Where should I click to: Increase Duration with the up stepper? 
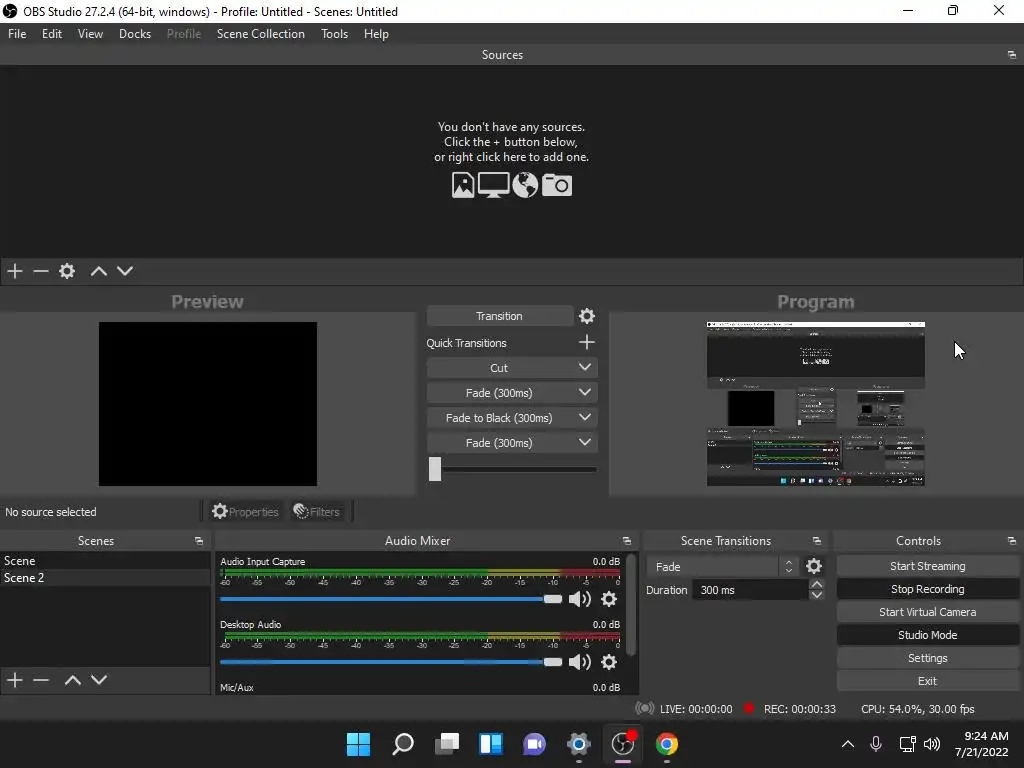coord(816,584)
